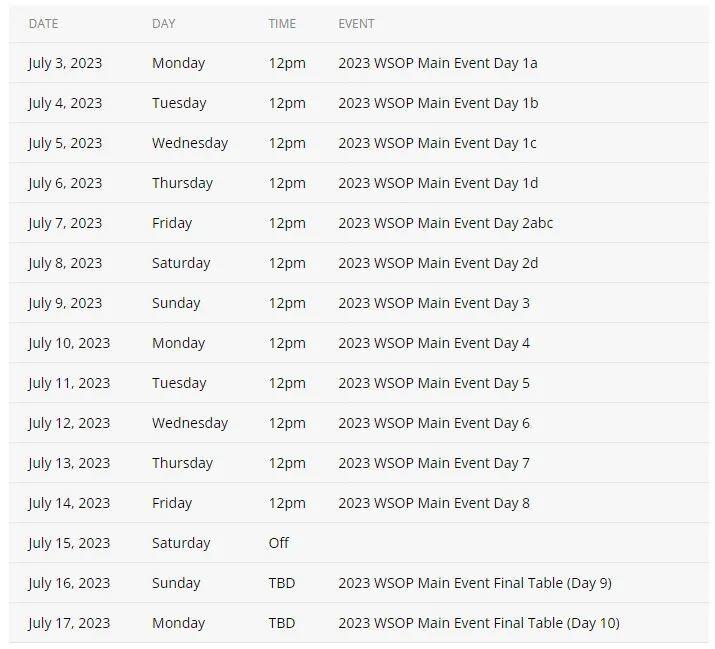Click 2023 WSOP Main Event Day 1a
Screen dimensions: 715x649
point(438,63)
